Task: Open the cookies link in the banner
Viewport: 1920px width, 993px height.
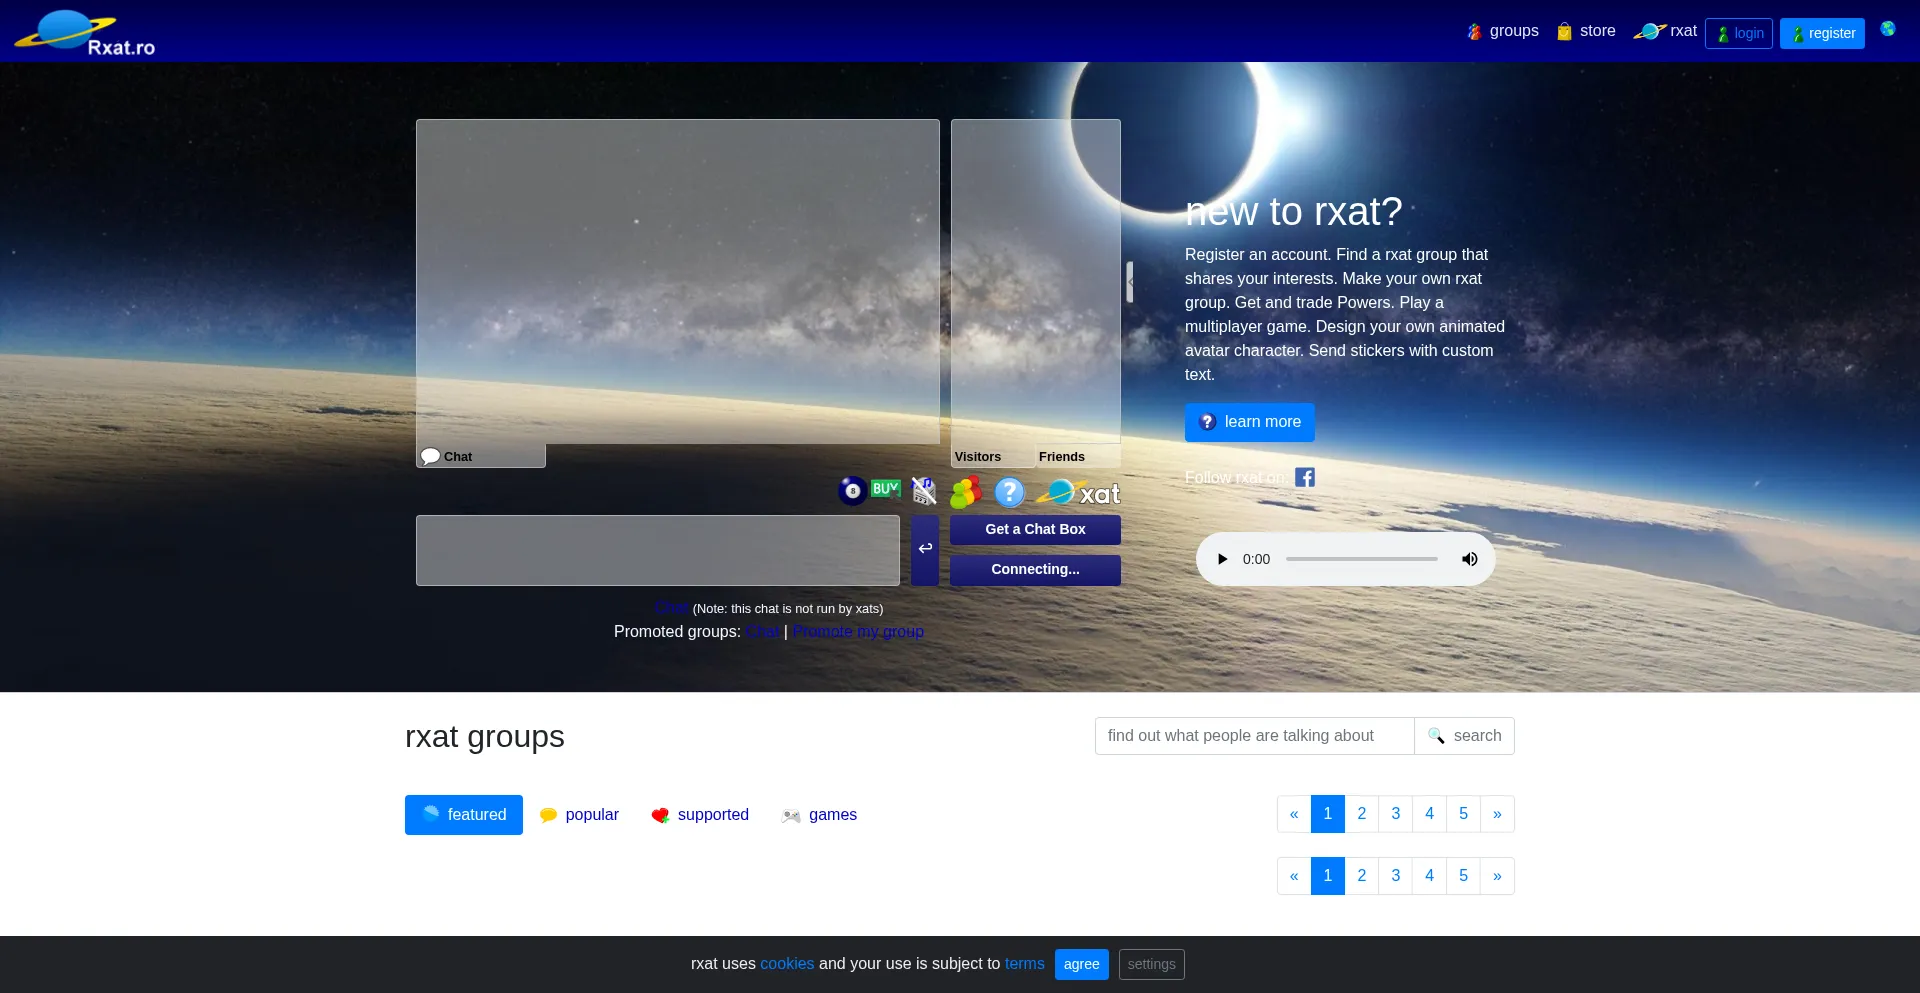Action: tap(787, 964)
